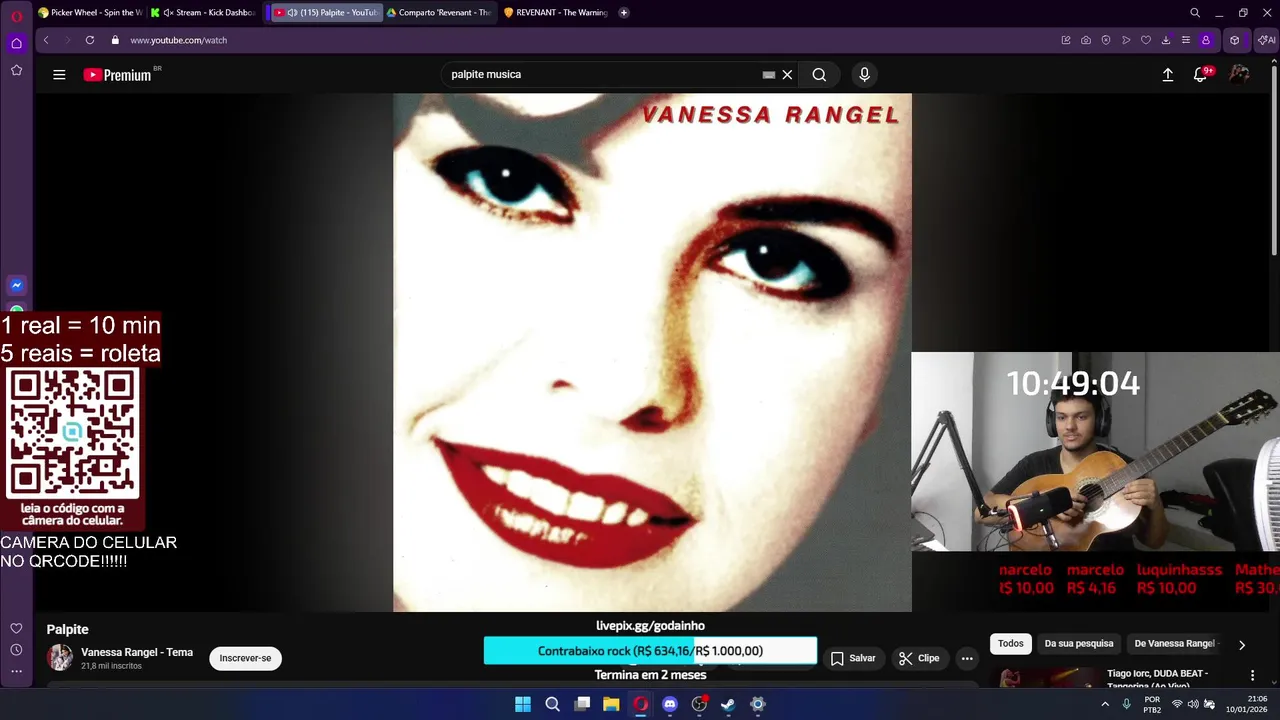
Task: Open Opera sidebar bookmarks star
Action: [16, 70]
